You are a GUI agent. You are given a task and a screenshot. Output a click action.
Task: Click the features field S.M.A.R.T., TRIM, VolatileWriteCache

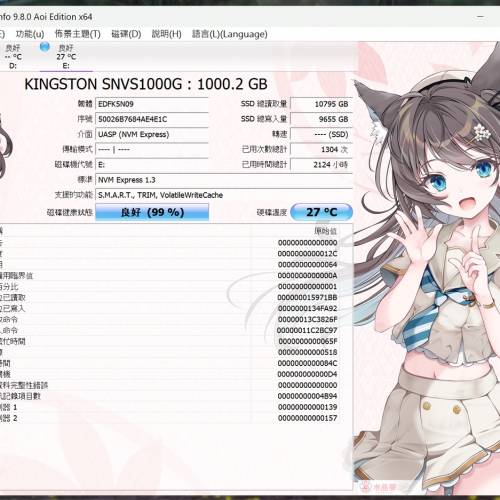[x=224, y=195]
